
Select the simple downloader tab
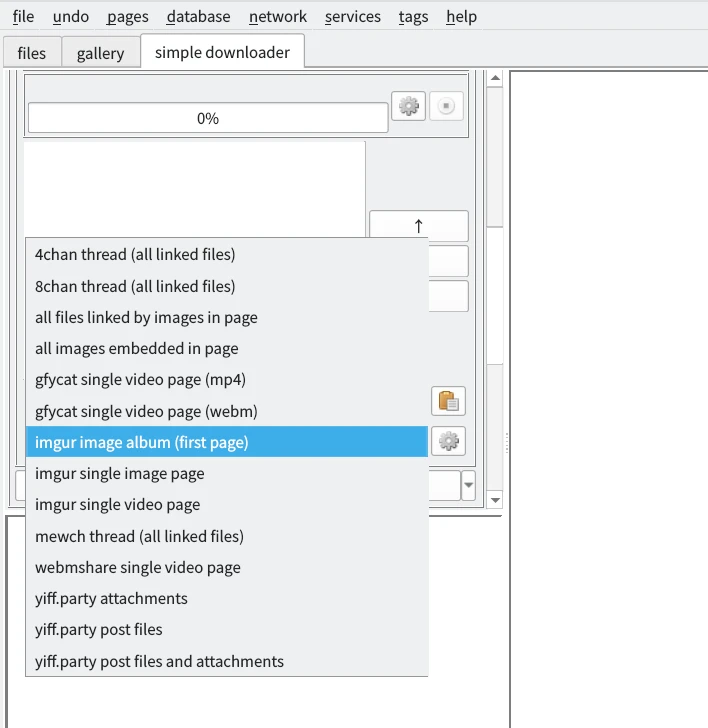click(222, 52)
